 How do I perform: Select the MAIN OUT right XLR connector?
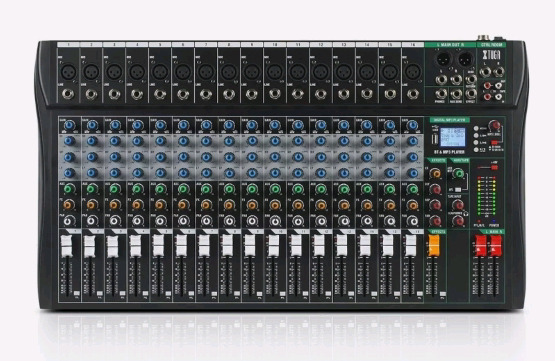[x=465, y=59]
